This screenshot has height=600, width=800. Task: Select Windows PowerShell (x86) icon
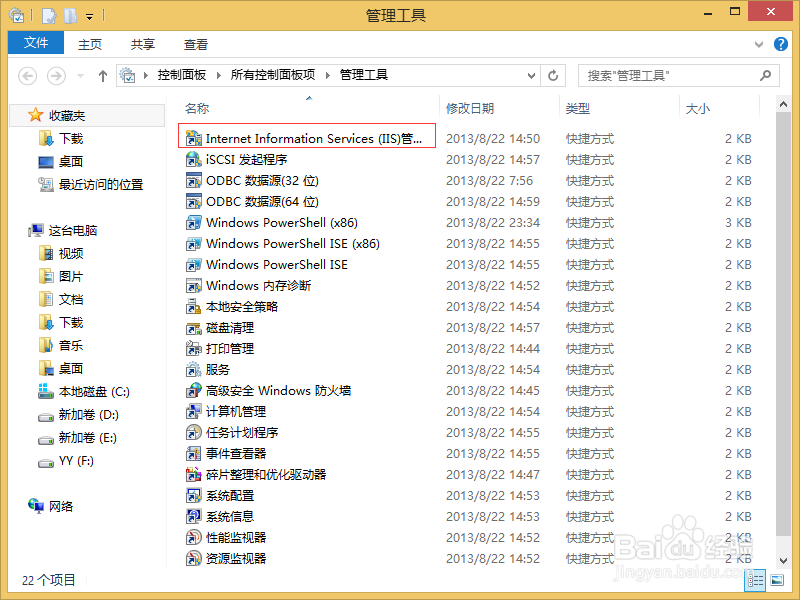point(193,222)
